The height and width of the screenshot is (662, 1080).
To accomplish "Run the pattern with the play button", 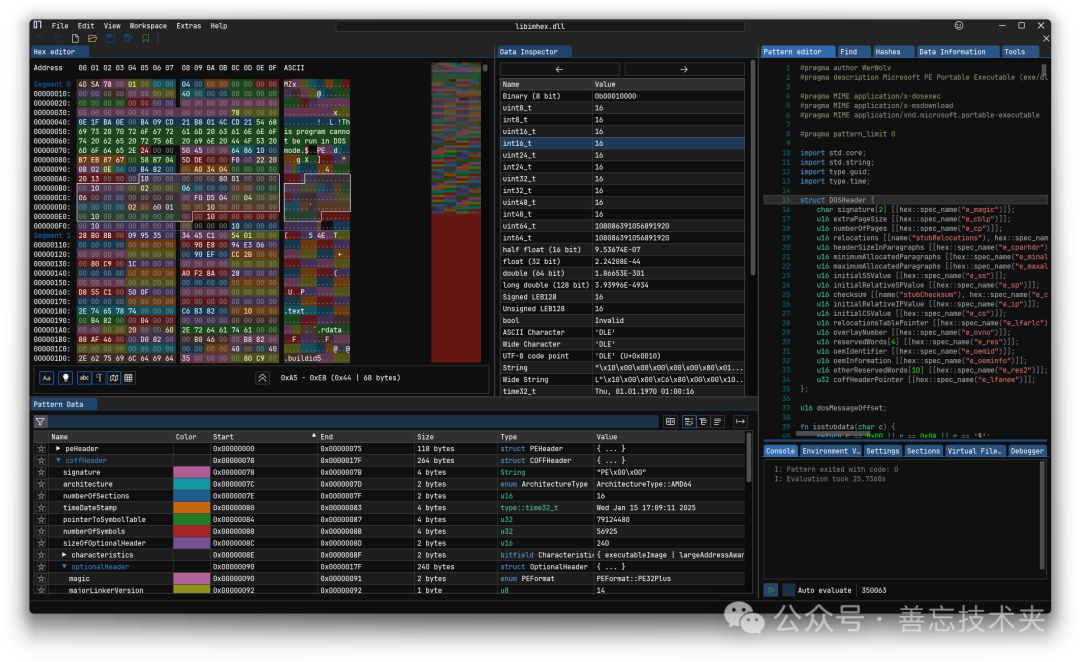I will point(770,590).
